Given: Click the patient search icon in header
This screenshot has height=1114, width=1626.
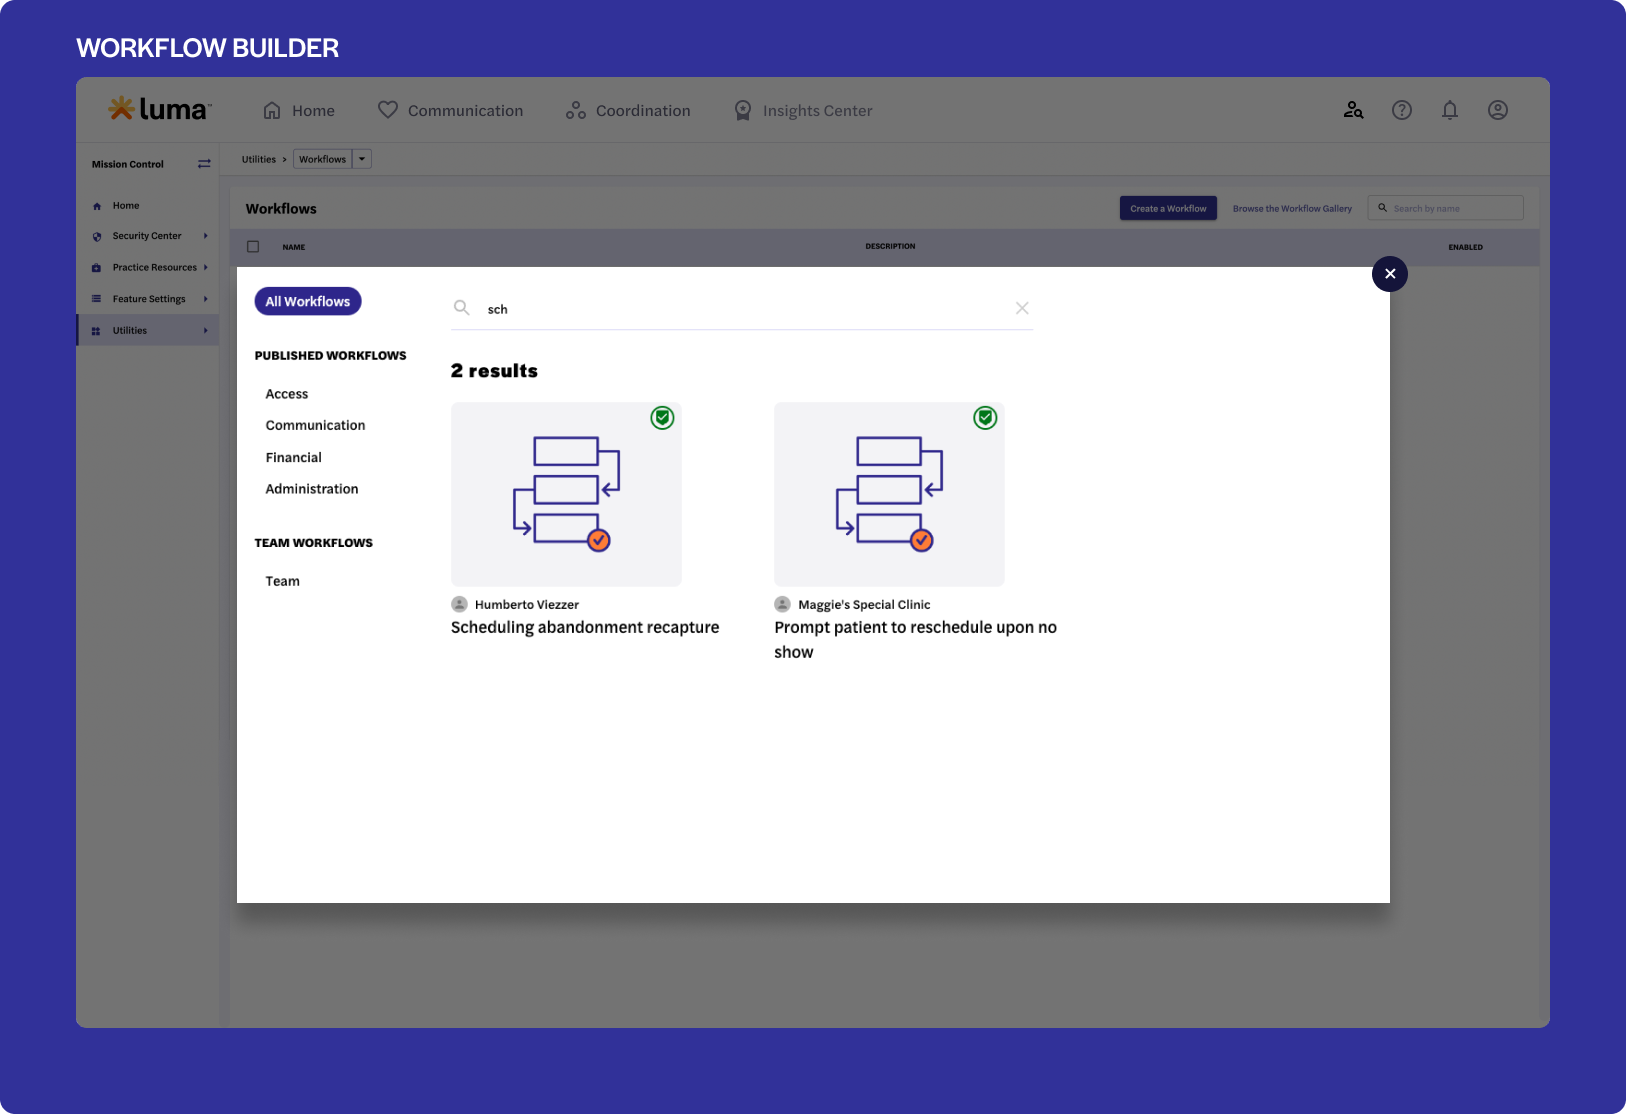Looking at the screenshot, I should (x=1353, y=110).
